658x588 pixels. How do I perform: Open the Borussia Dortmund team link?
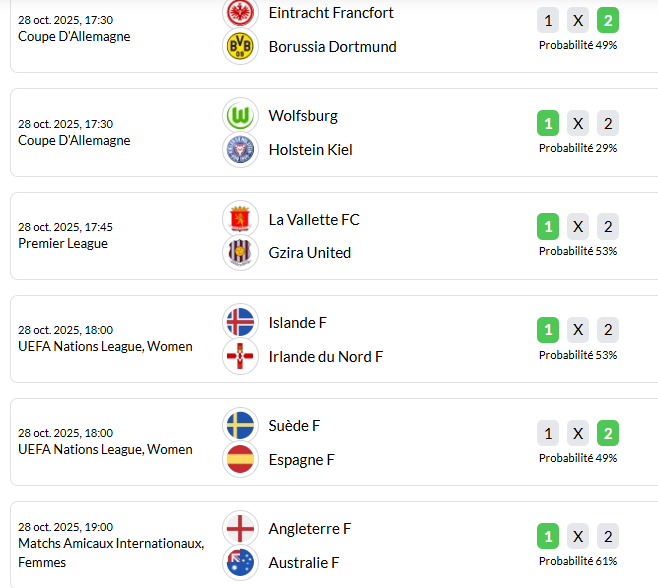pos(332,47)
